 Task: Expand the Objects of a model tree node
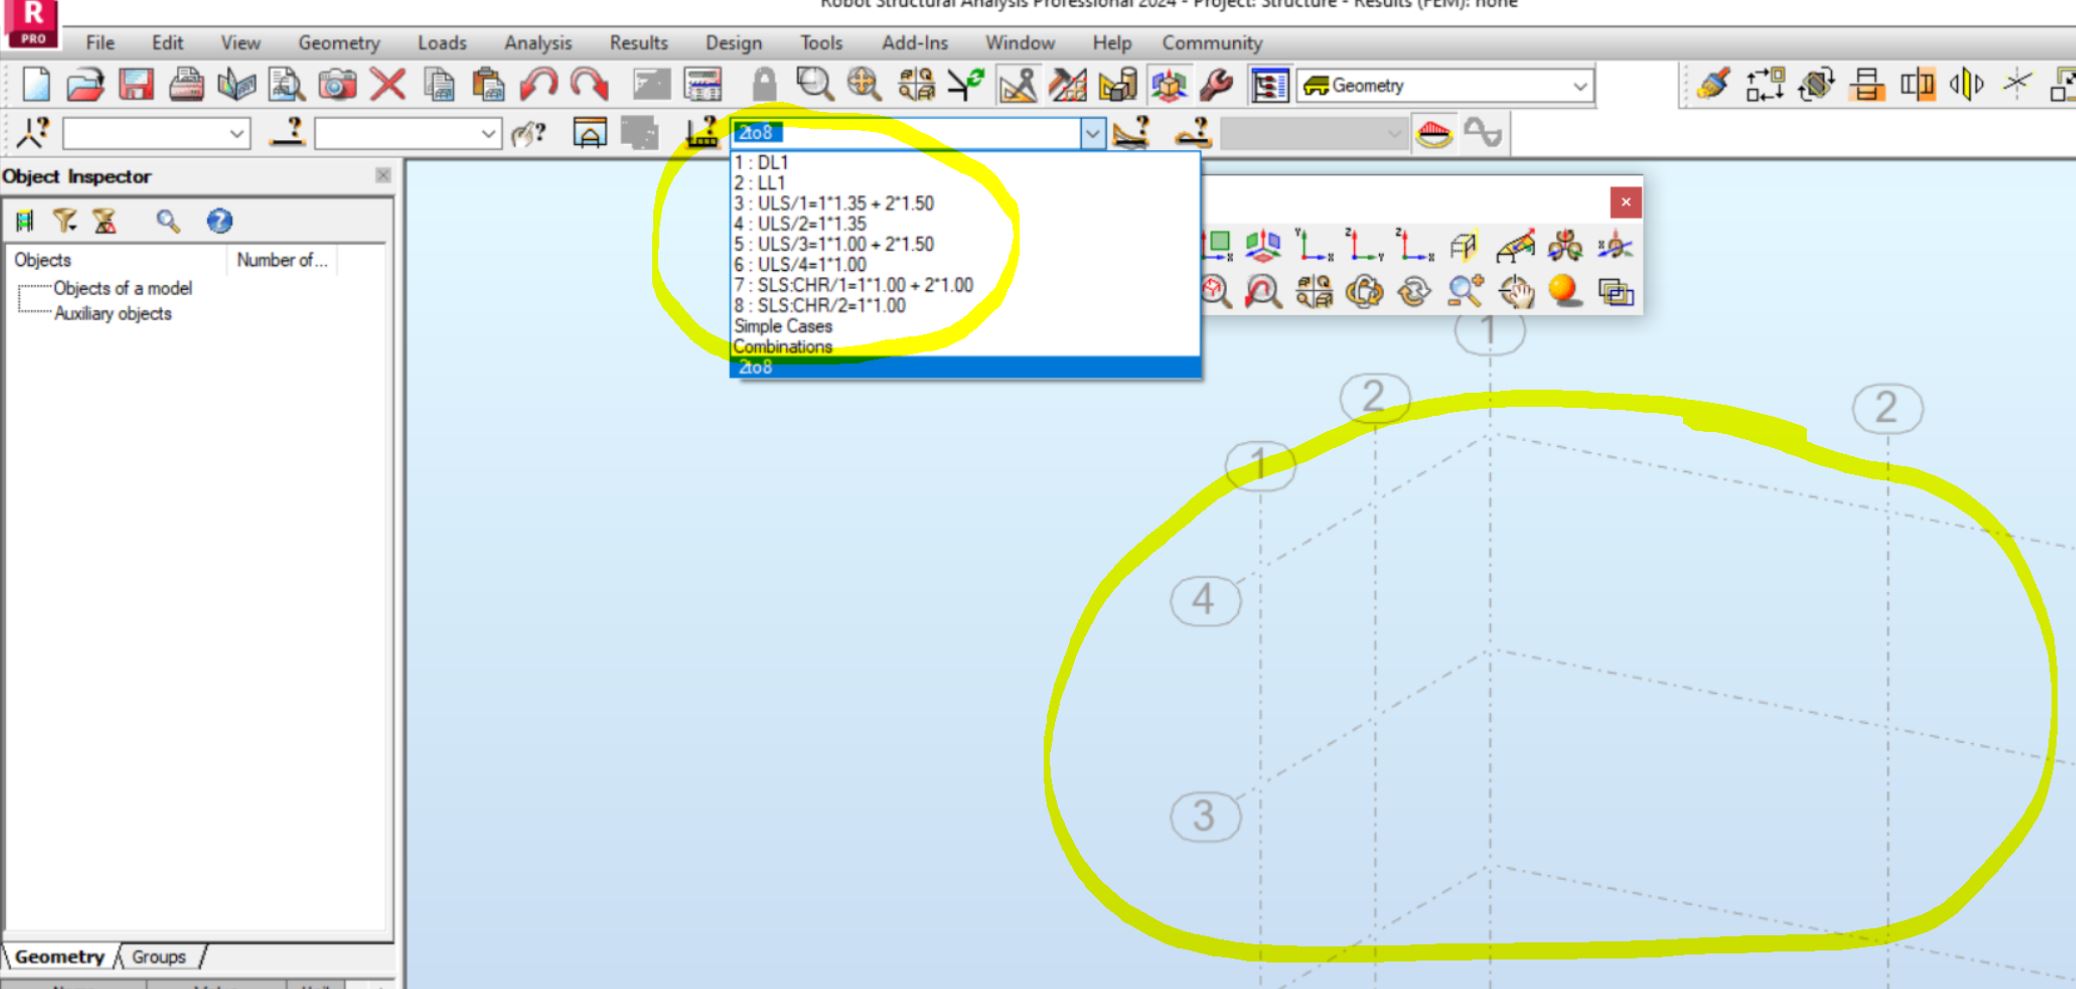[x=122, y=288]
